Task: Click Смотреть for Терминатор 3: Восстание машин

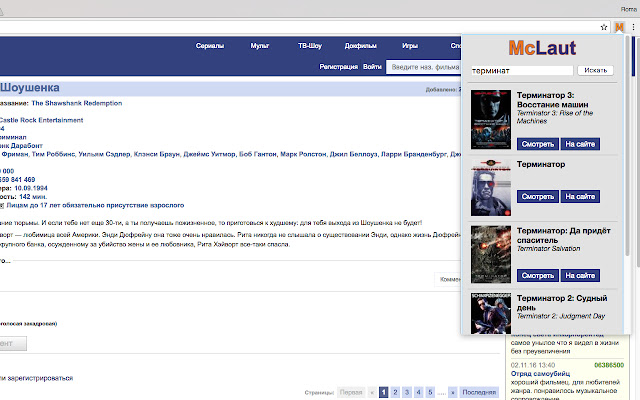Action: [x=538, y=144]
